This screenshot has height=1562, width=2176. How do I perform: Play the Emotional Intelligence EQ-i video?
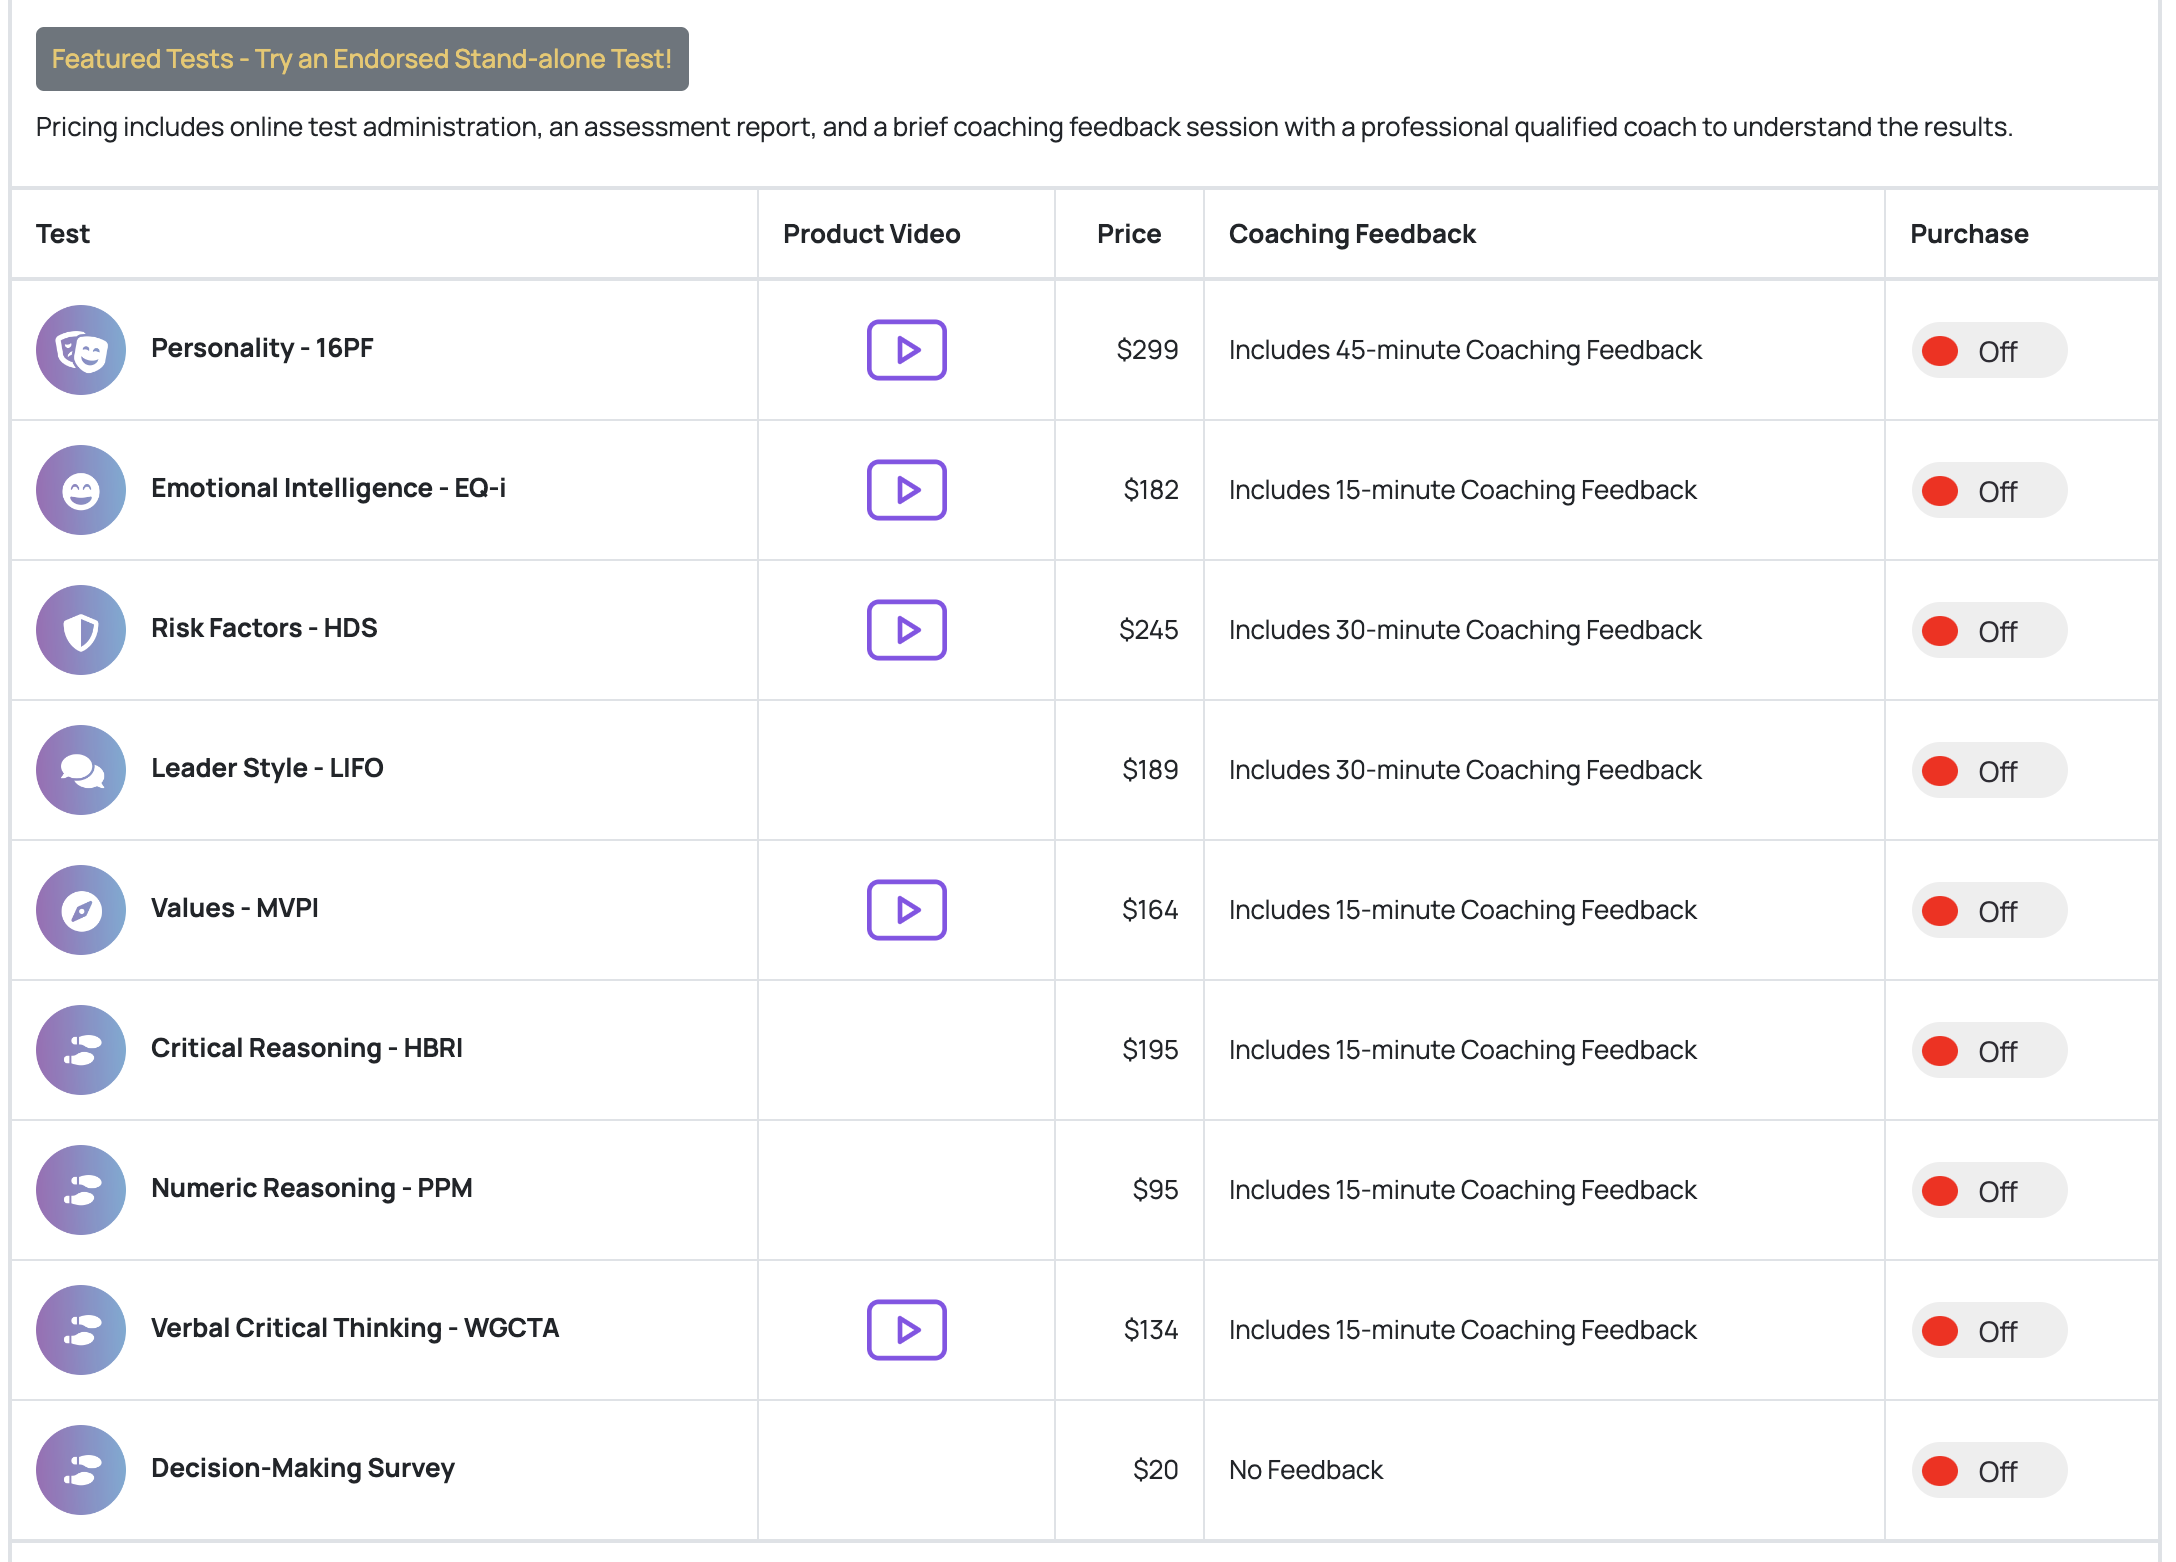(x=906, y=490)
